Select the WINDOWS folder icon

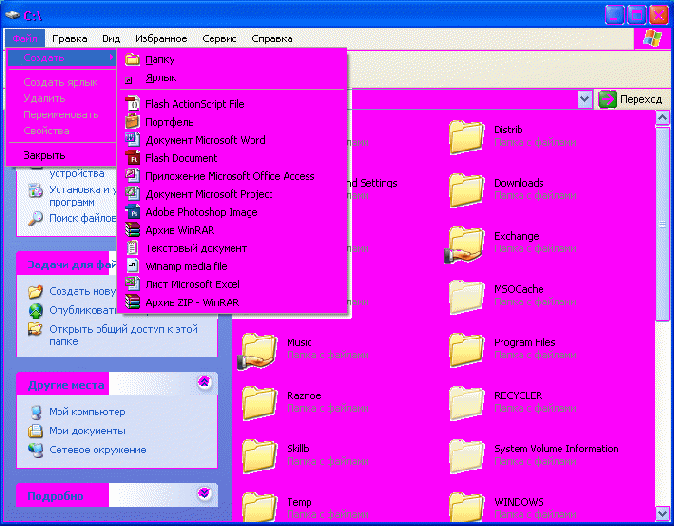click(x=466, y=507)
